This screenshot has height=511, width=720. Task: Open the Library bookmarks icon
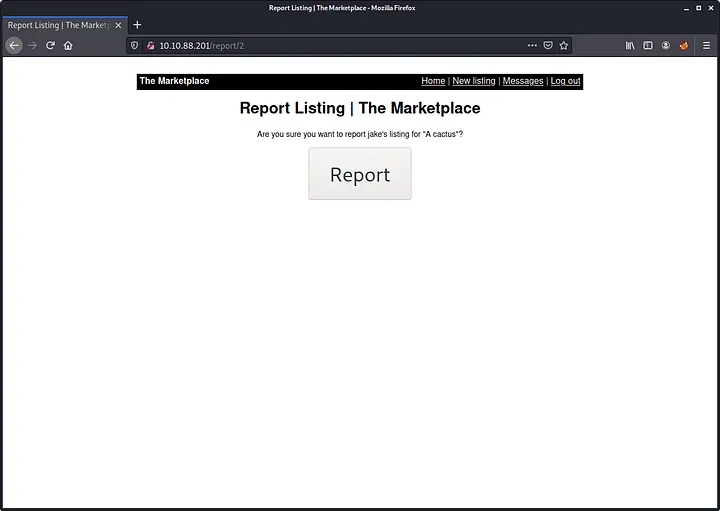click(x=630, y=45)
